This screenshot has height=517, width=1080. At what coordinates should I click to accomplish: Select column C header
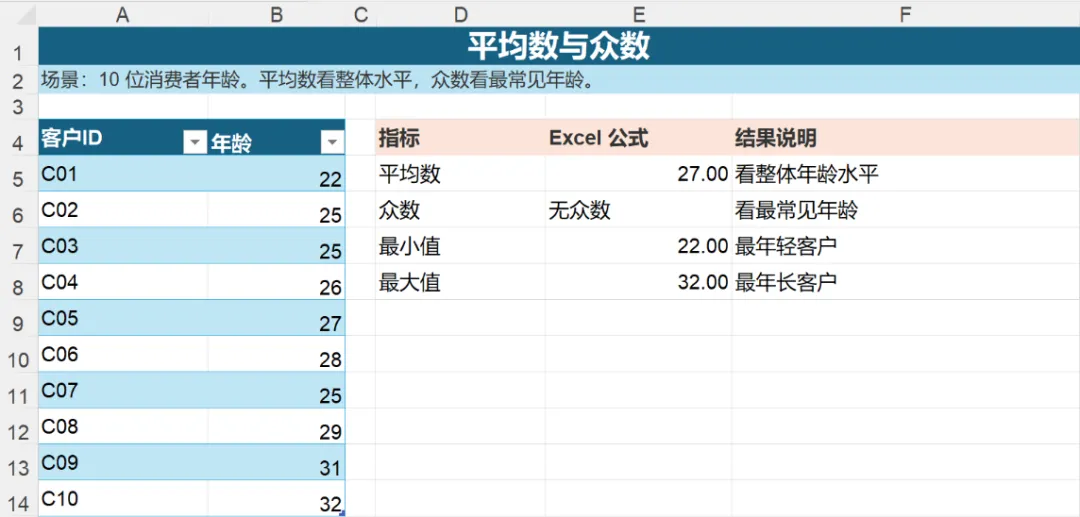click(360, 14)
